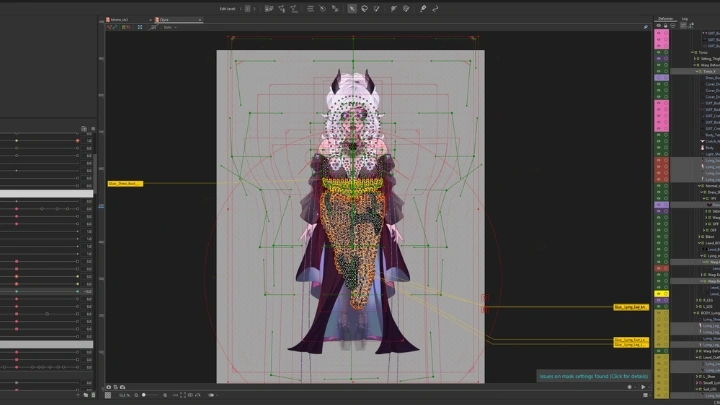This screenshot has height=405, width=720.
Task: Switch to the Log tab
Action: (x=685, y=19)
